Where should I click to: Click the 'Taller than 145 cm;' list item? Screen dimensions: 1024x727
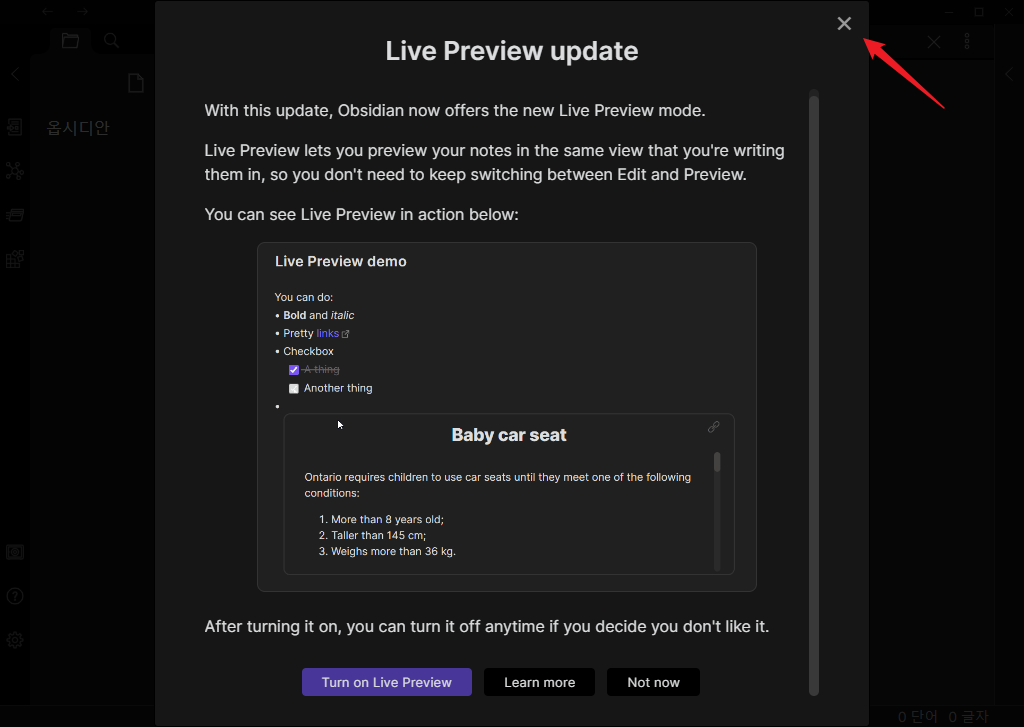(x=379, y=535)
